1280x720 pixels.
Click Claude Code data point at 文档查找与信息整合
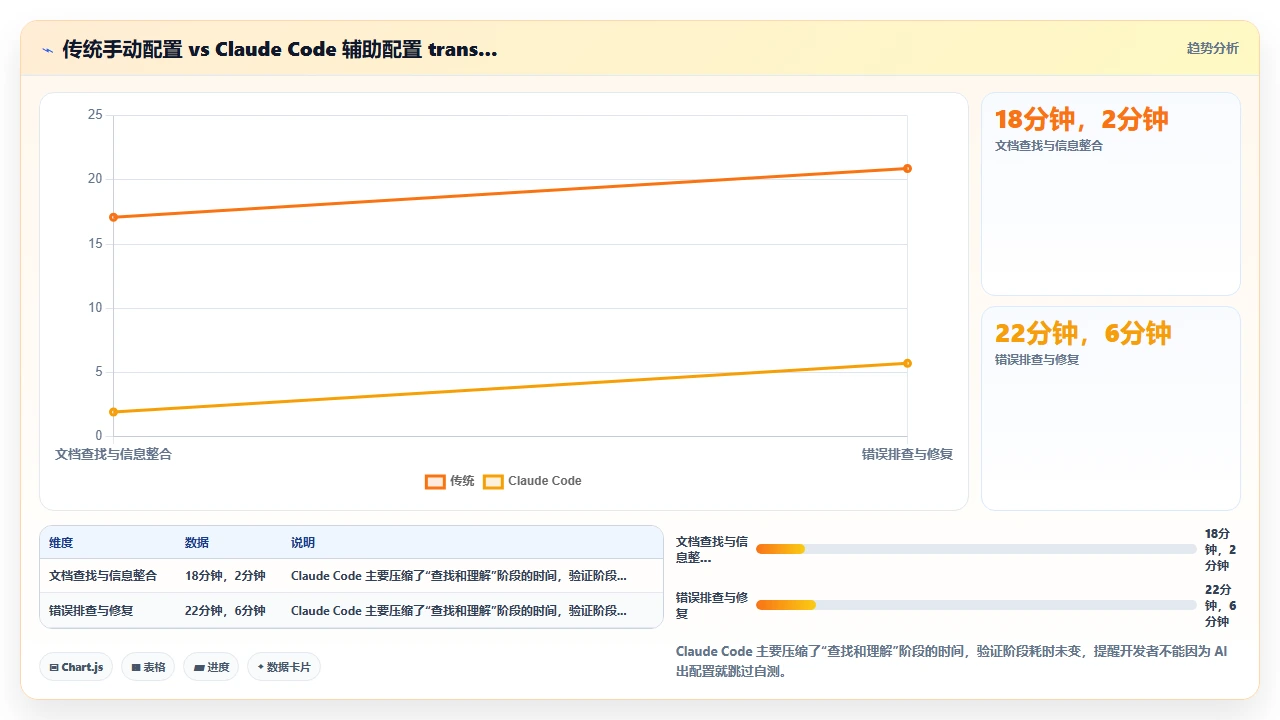coord(113,412)
